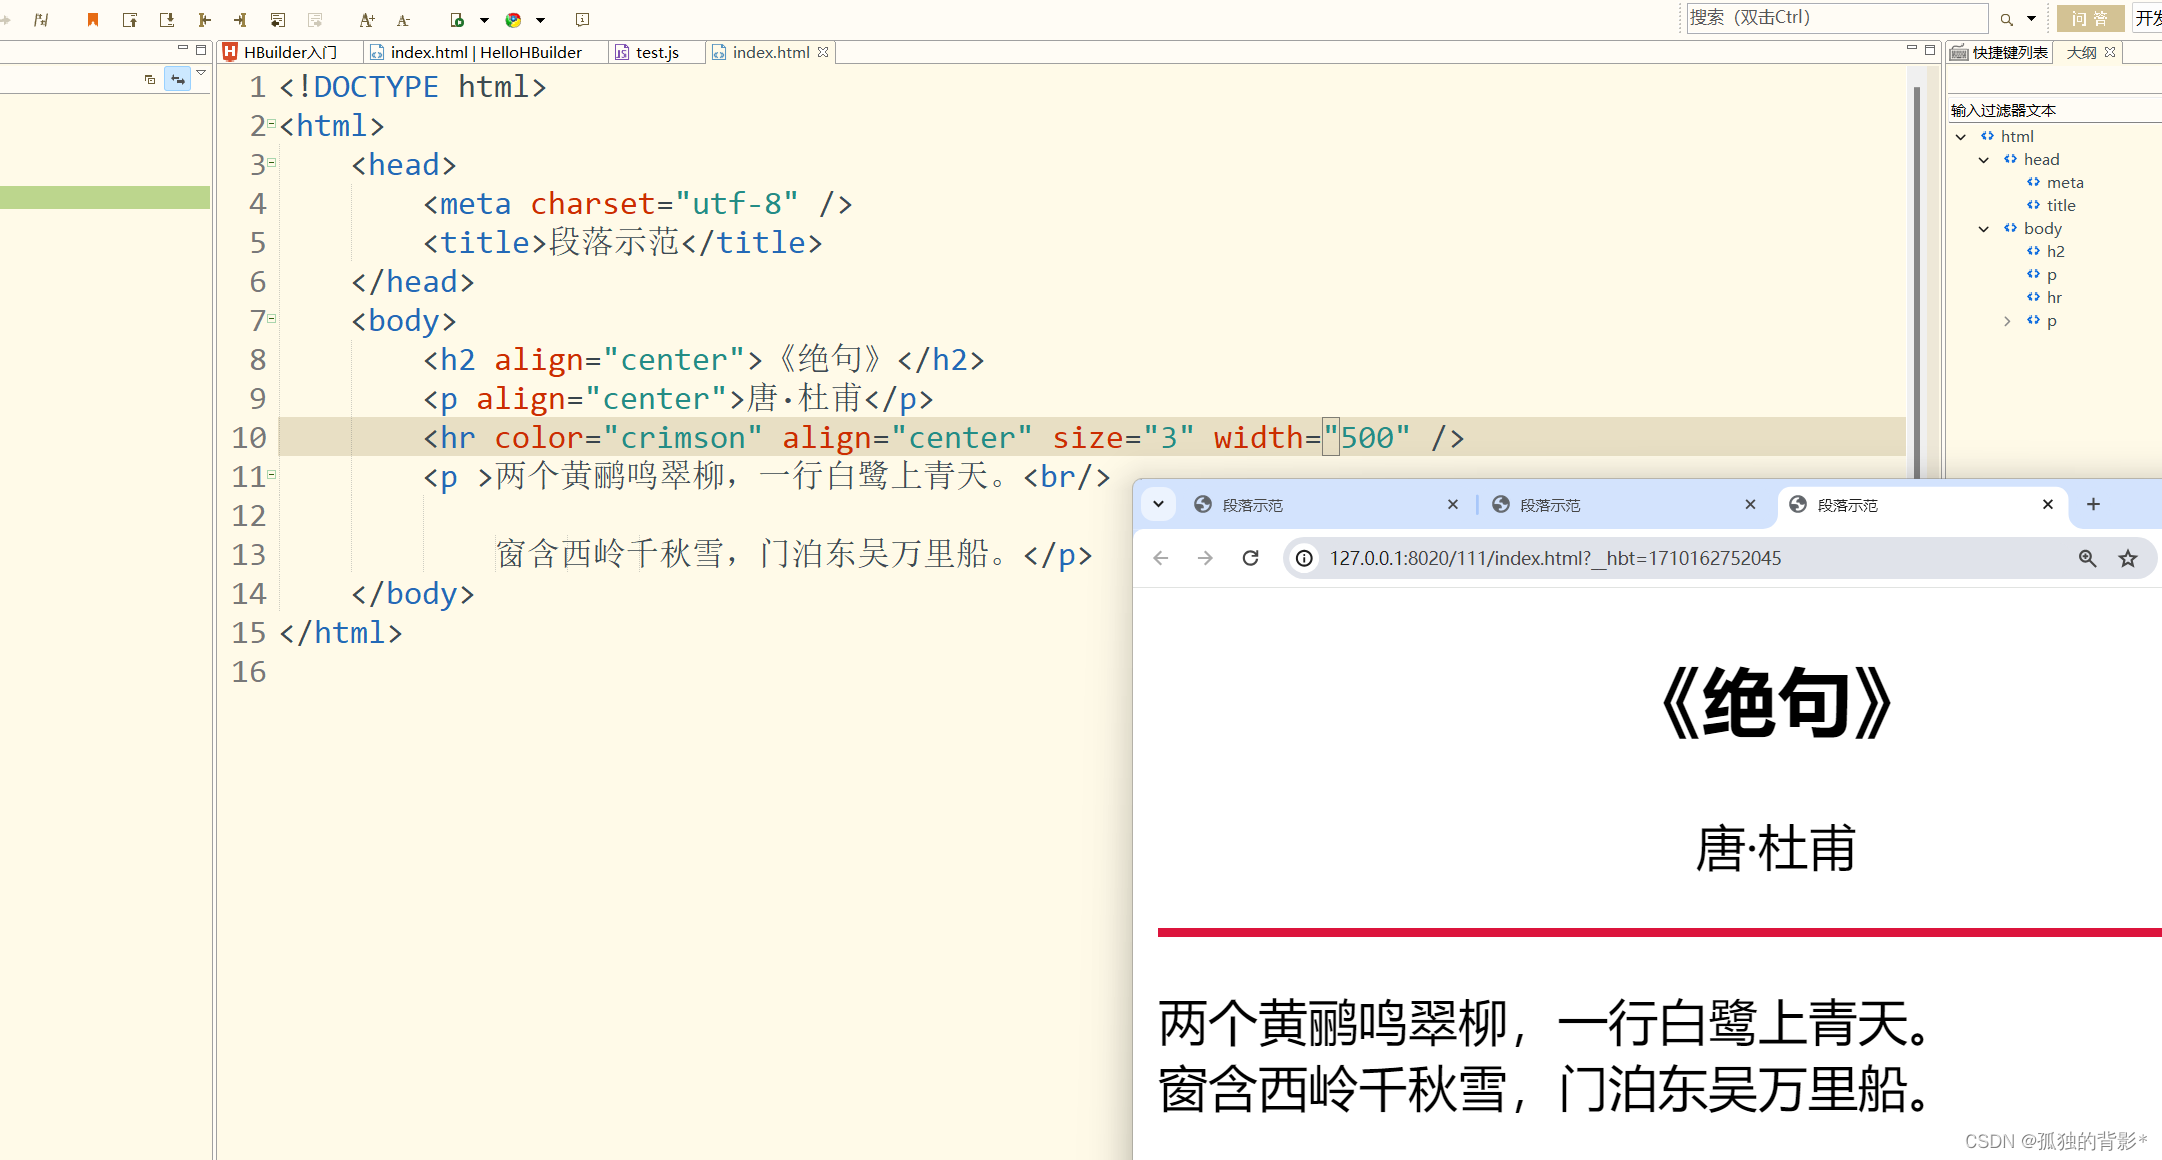The image size is (2162, 1160).
Task: Collapse the html fold marker on line 2
Action: pos(272,123)
